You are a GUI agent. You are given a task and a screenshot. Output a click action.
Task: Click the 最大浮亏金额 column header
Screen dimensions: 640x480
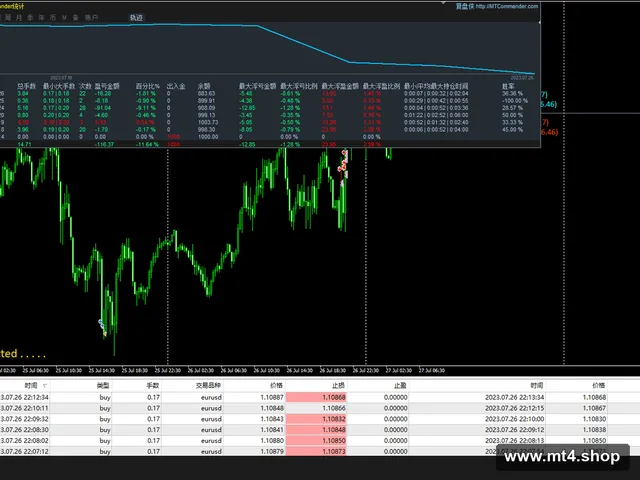click(258, 86)
